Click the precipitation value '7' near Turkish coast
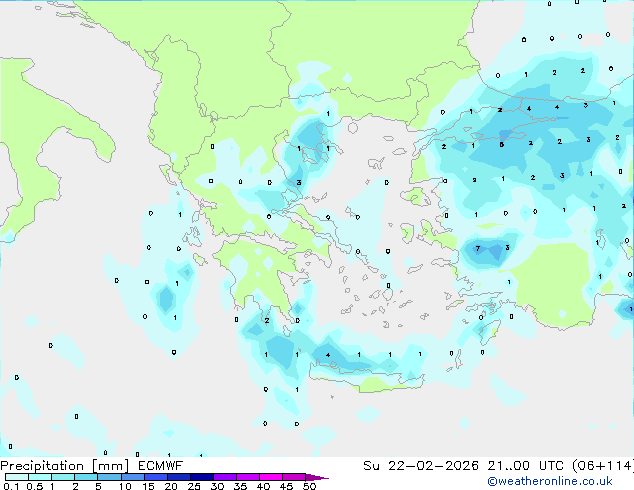The image size is (634, 490). pos(478,248)
